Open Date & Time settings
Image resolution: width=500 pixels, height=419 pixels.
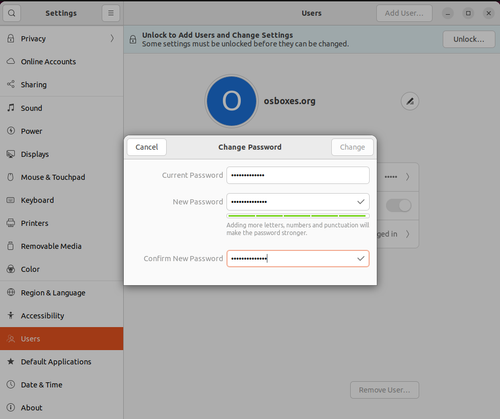62,385
